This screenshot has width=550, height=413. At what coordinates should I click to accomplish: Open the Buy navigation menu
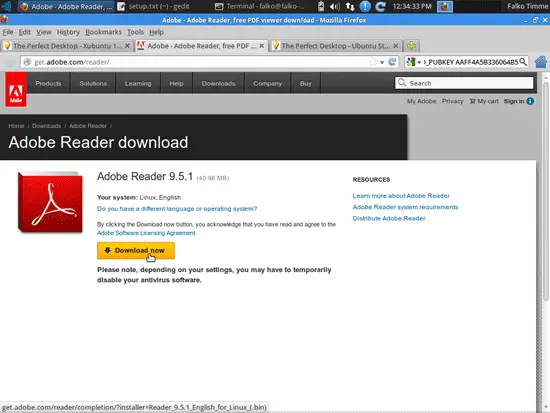pyautogui.click(x=306, y=84)
